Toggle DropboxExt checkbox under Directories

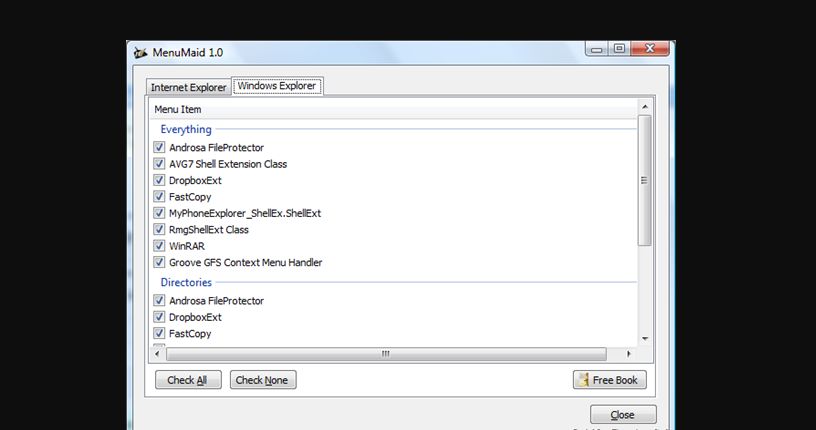pos(159,317)
